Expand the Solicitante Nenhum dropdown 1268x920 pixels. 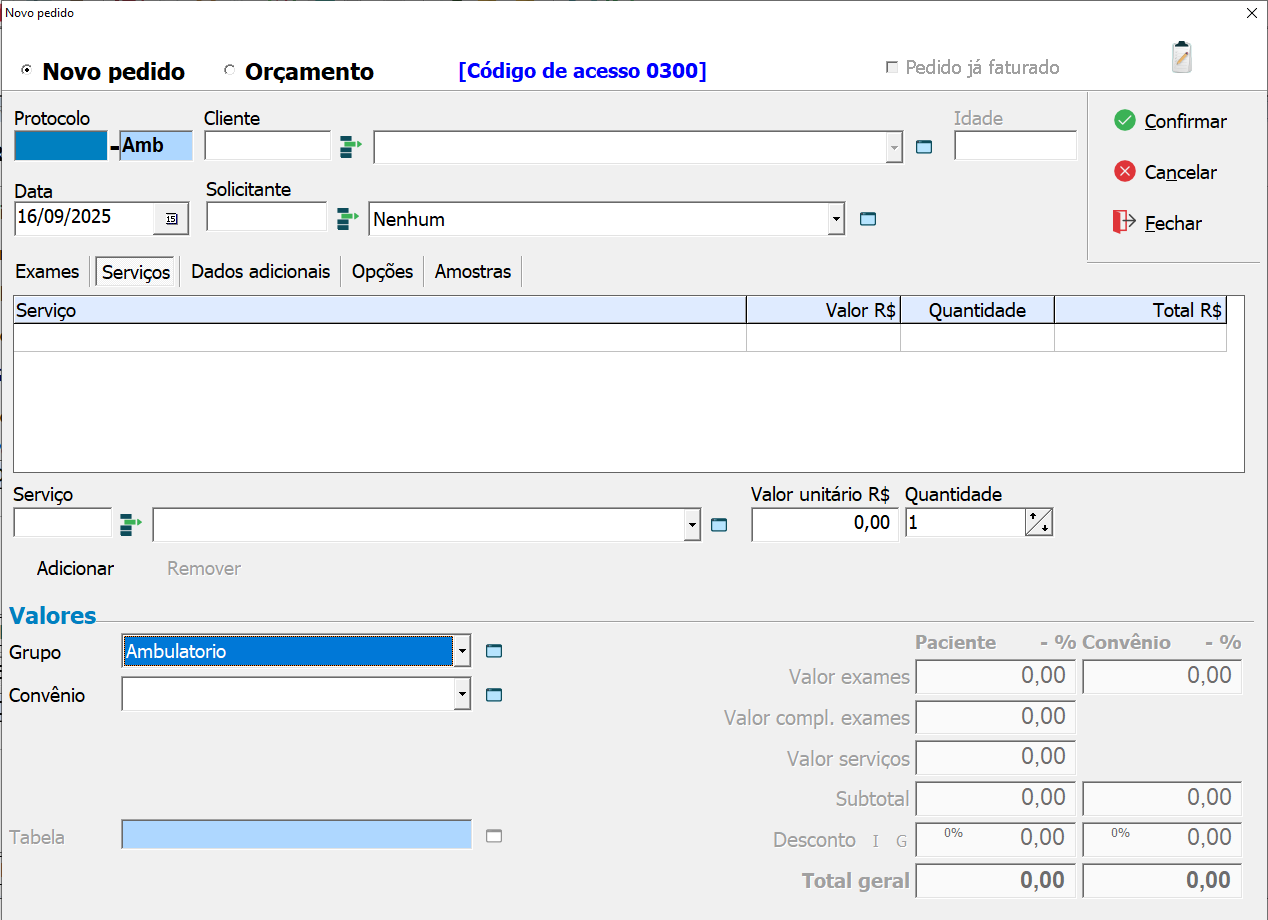(836, 219)
